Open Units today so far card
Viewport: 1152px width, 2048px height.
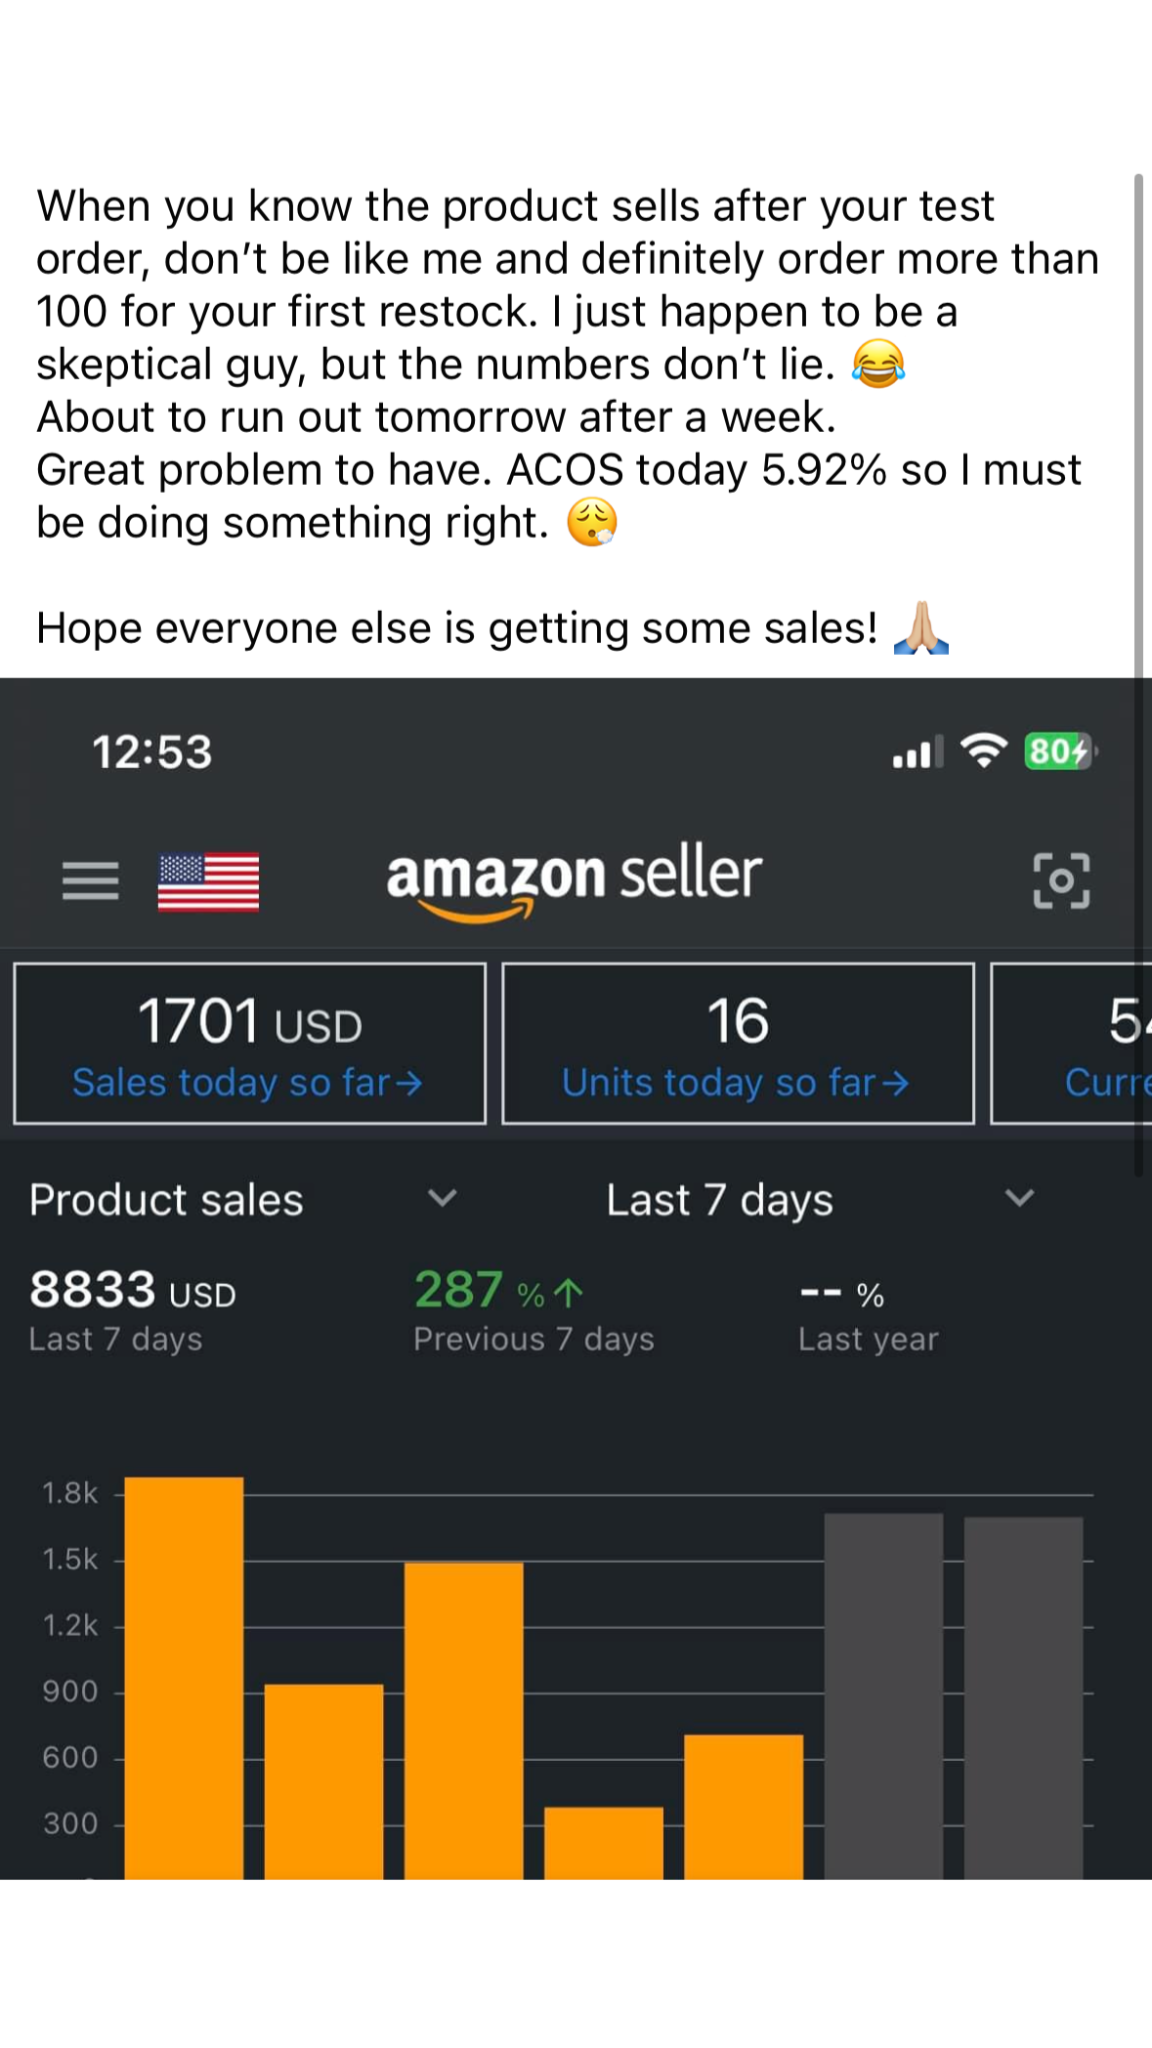tap(738, 1044)
